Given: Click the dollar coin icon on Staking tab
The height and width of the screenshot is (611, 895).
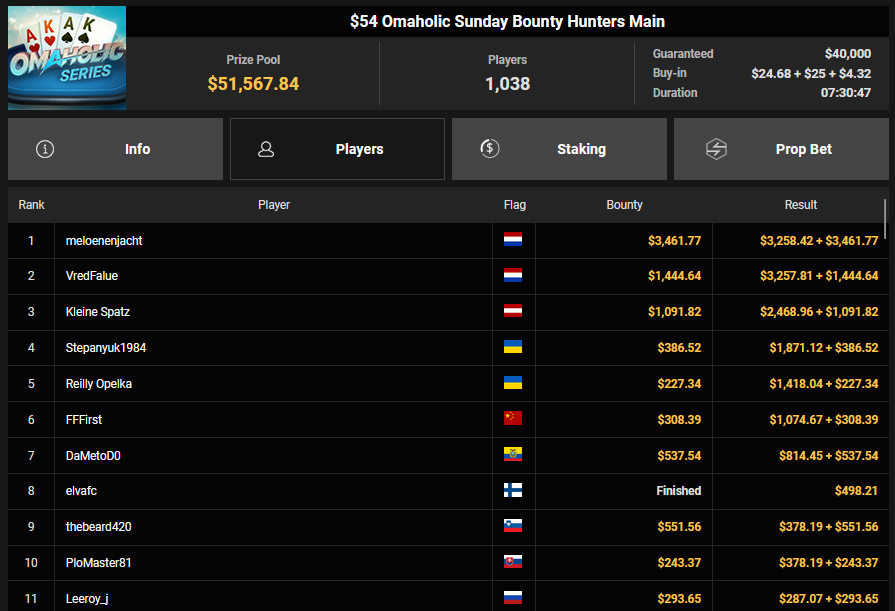Looking at the screenshot, I should point(489,149).
